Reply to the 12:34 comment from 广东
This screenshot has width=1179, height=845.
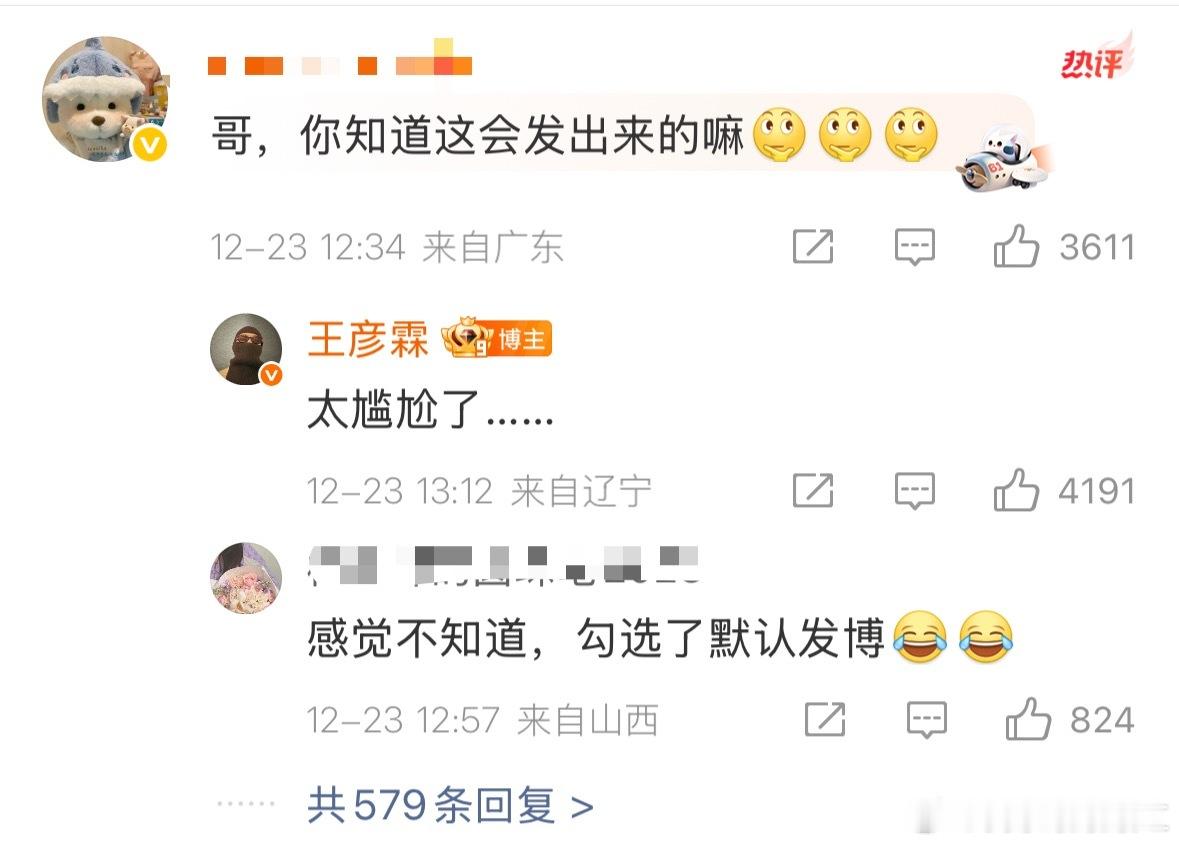tap(914, 247)
